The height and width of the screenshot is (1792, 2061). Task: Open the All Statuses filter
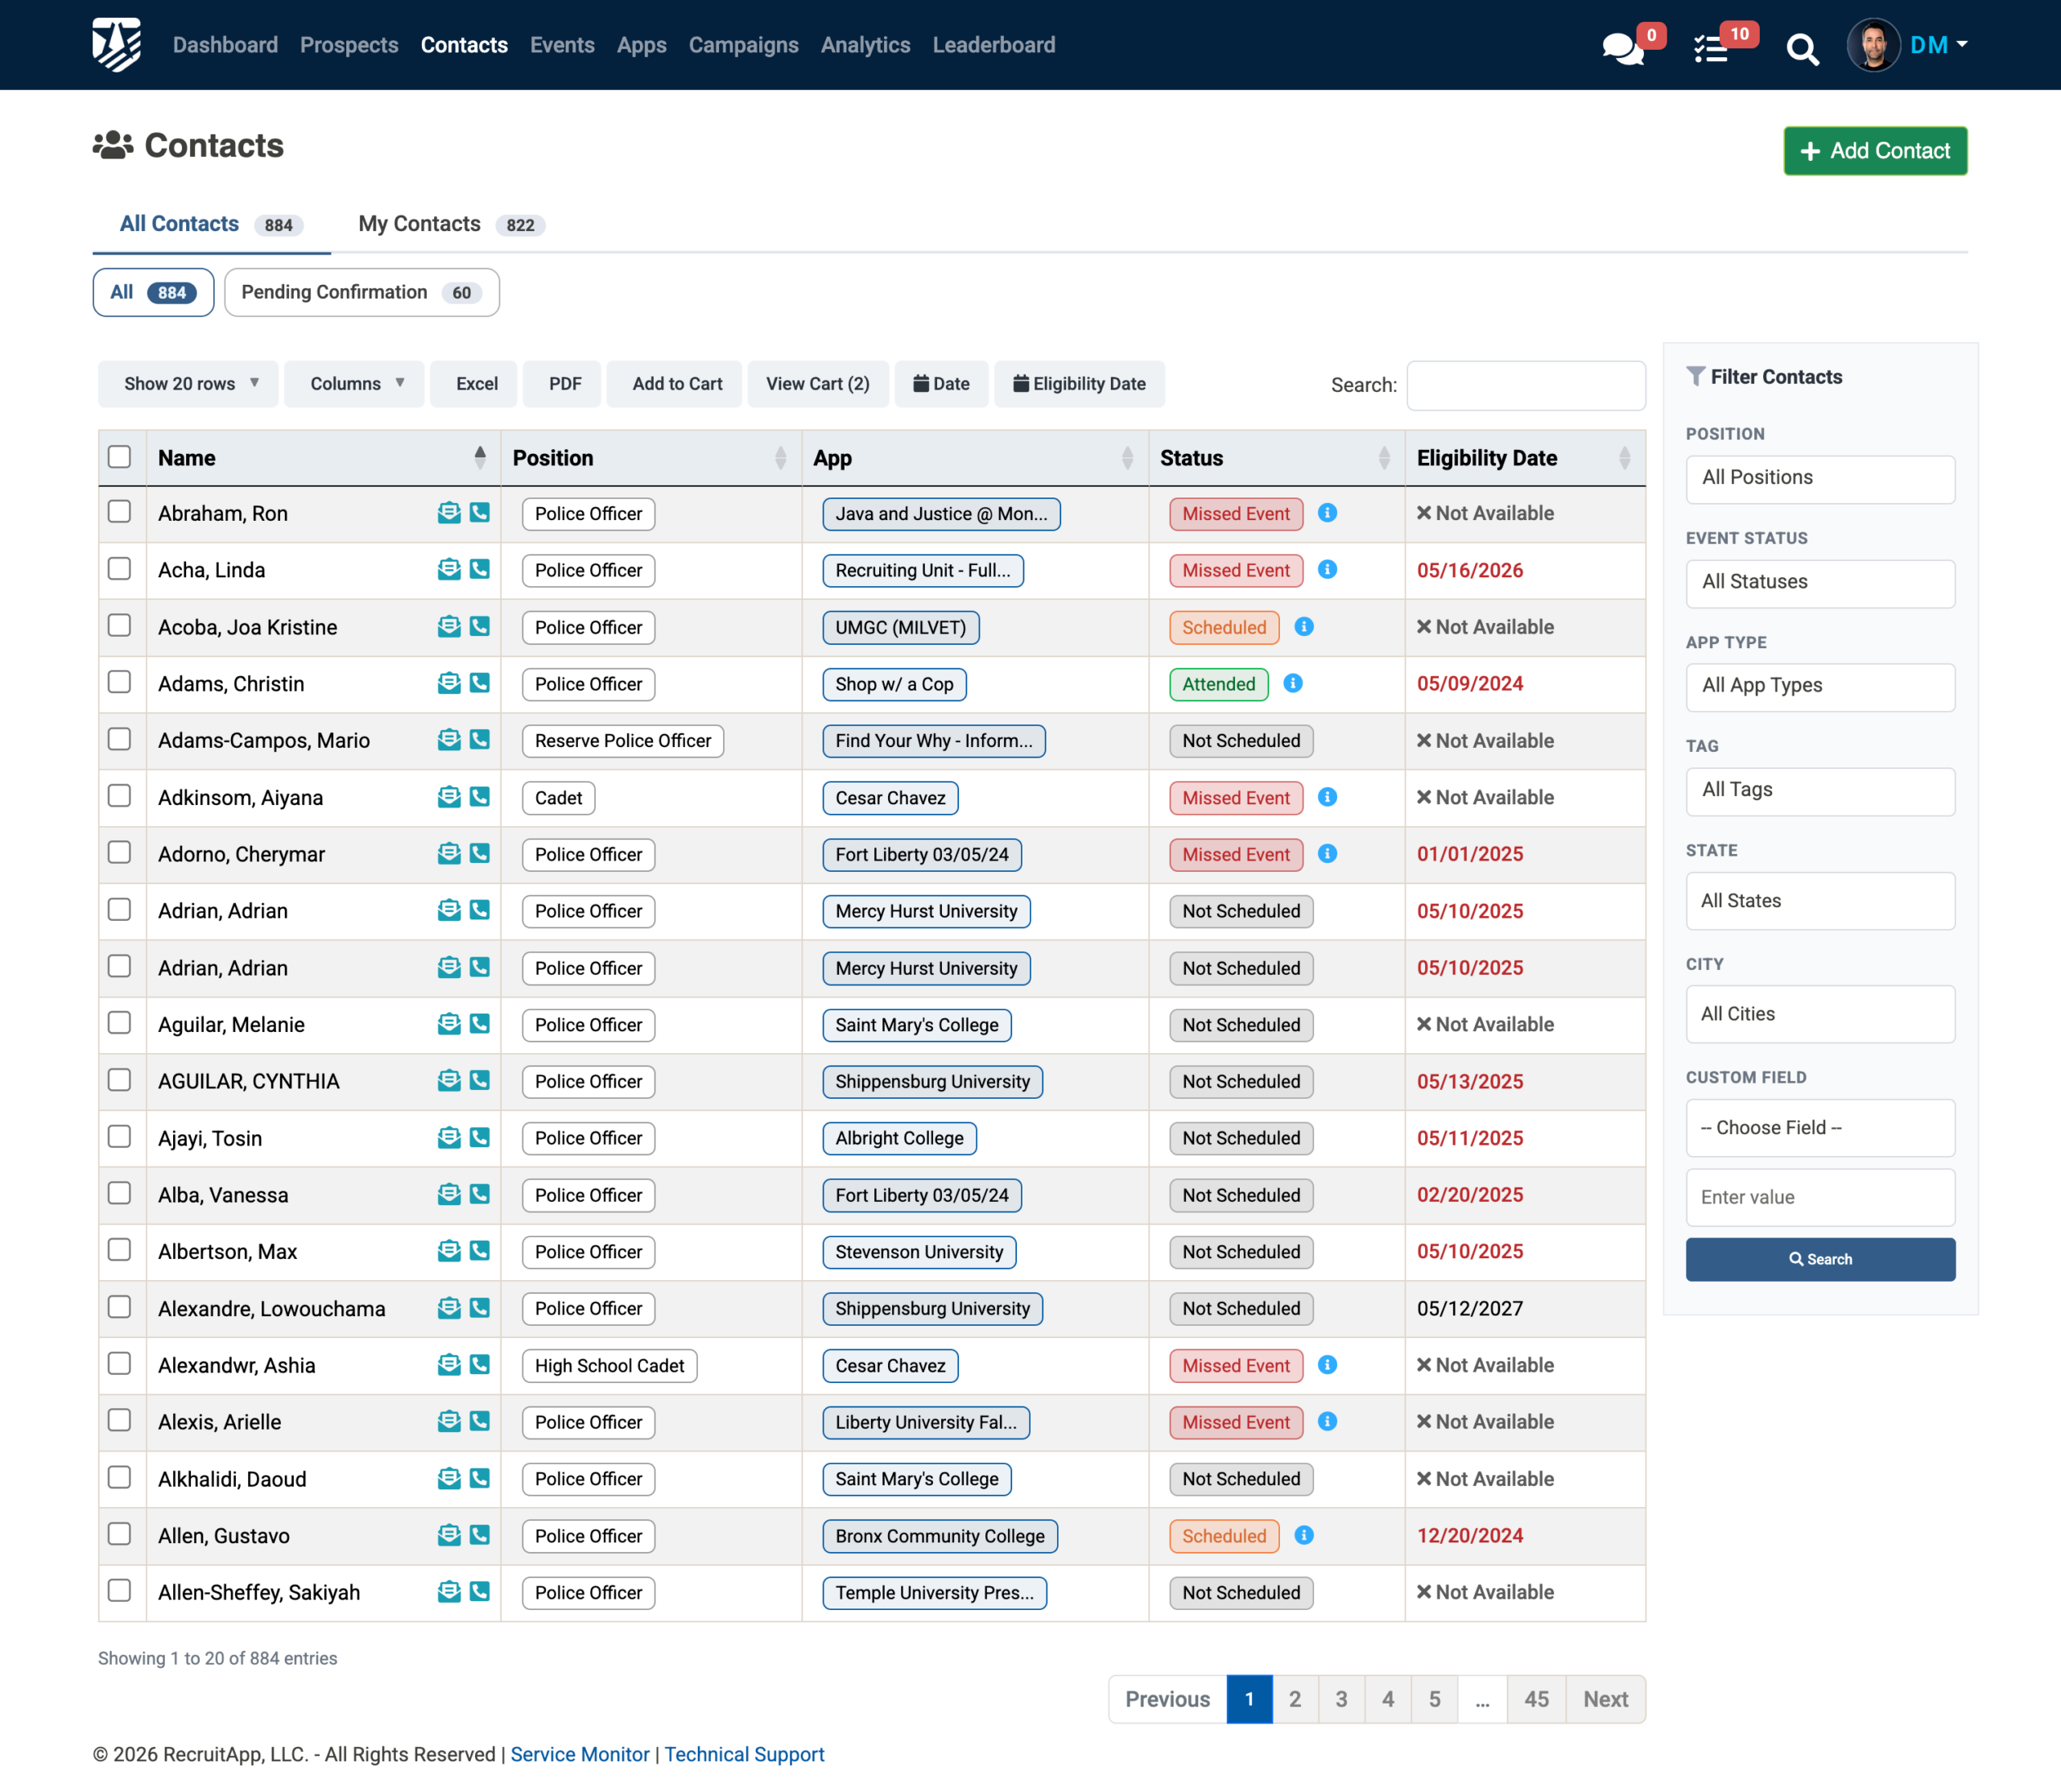point(1820,583)
